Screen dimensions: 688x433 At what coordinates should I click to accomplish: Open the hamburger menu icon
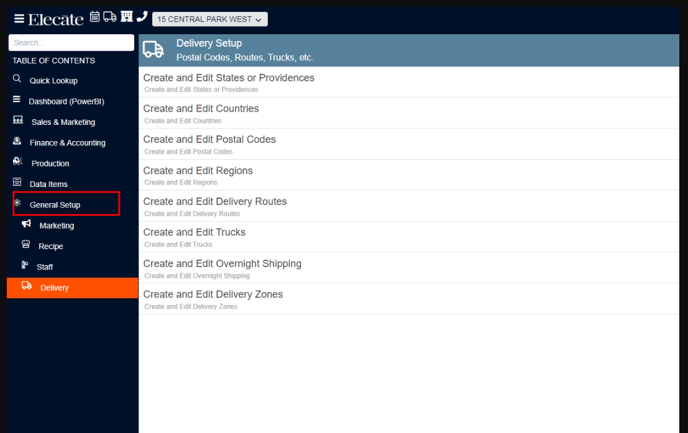coord(19,18)
